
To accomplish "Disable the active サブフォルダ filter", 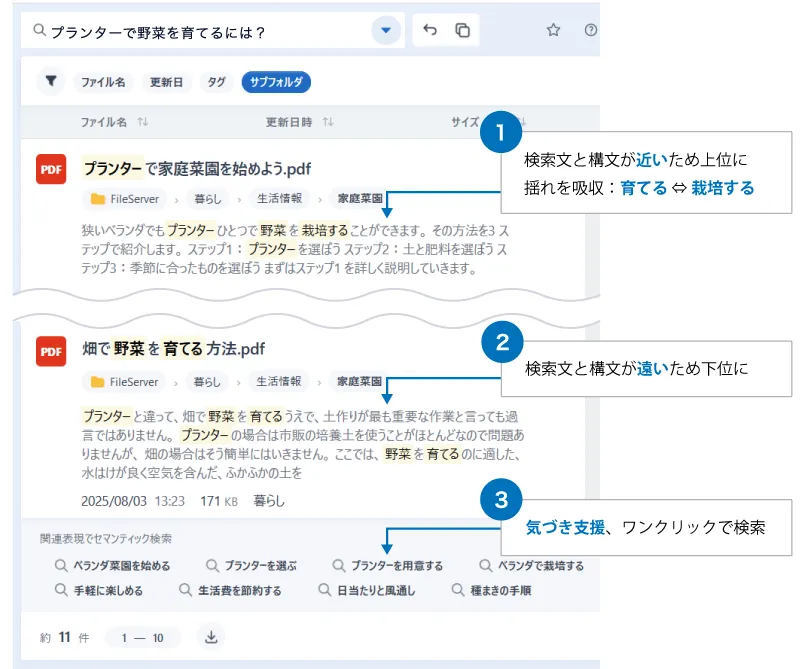I will click(275, 83).
